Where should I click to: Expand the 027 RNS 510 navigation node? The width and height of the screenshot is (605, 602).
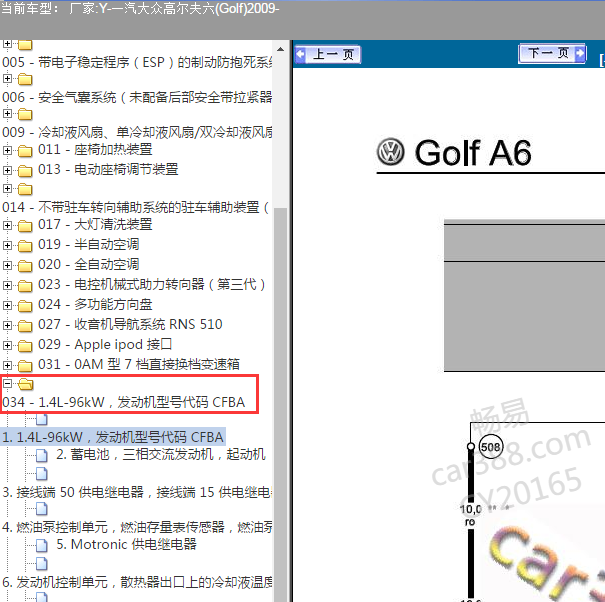(x=7, y=325)
